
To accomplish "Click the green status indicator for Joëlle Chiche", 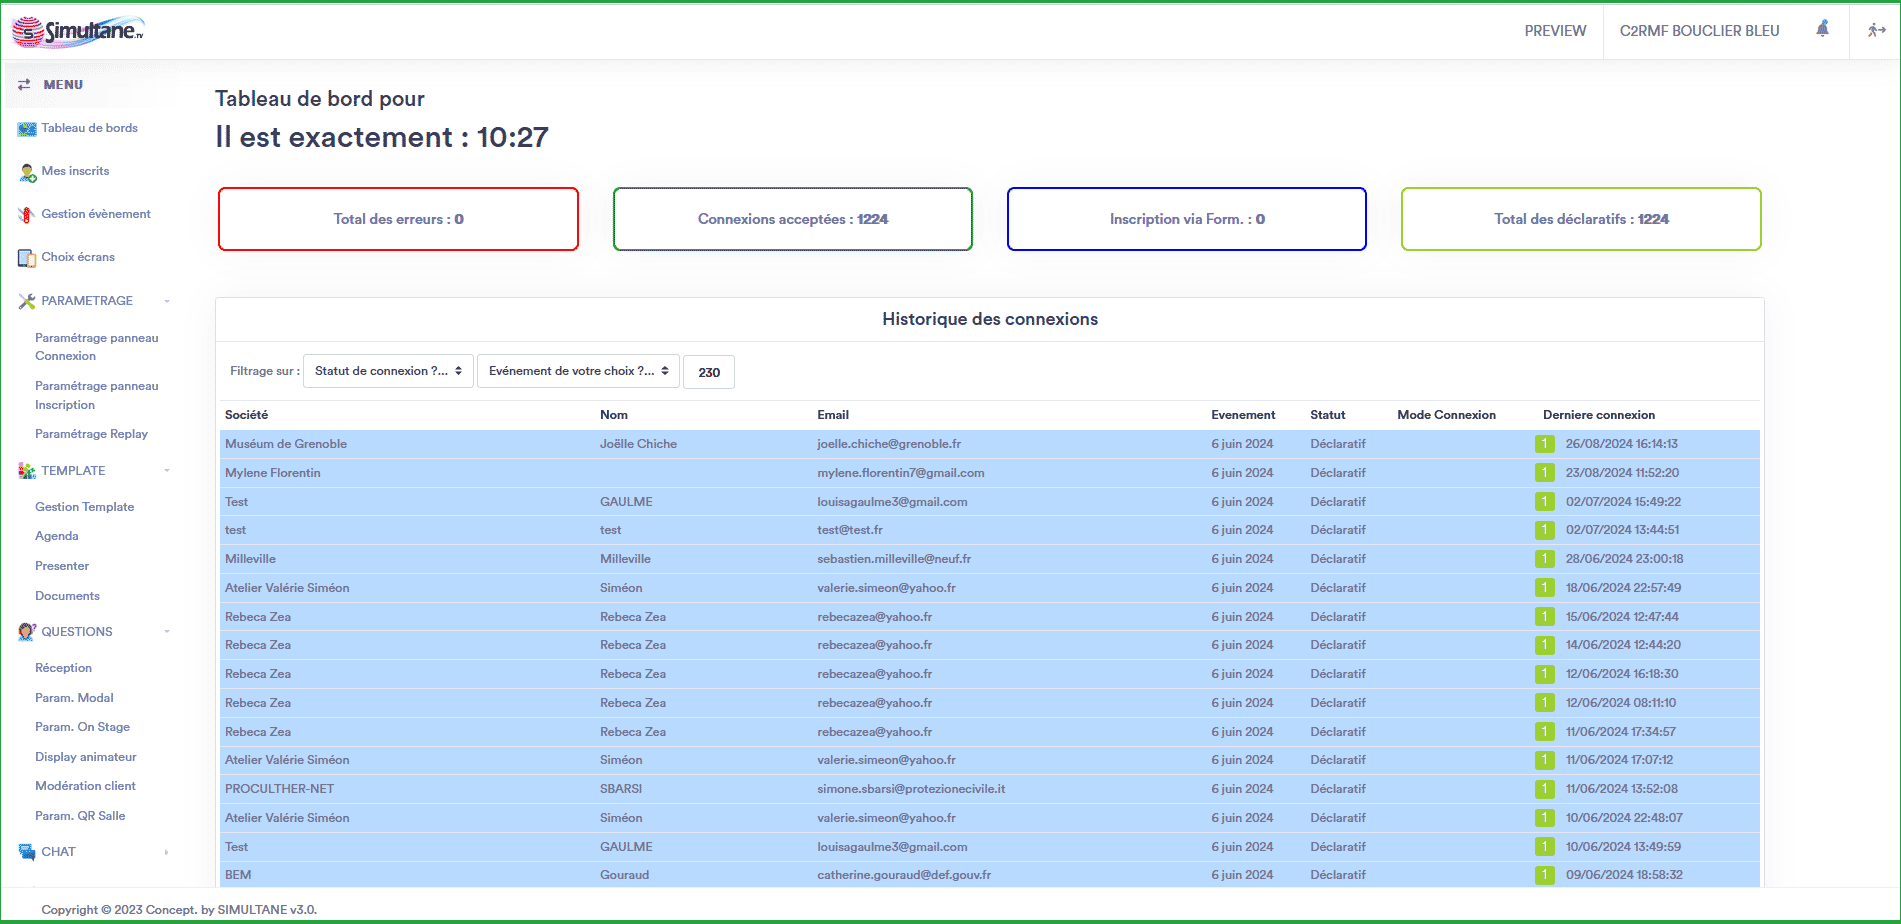I will 1544,443.
